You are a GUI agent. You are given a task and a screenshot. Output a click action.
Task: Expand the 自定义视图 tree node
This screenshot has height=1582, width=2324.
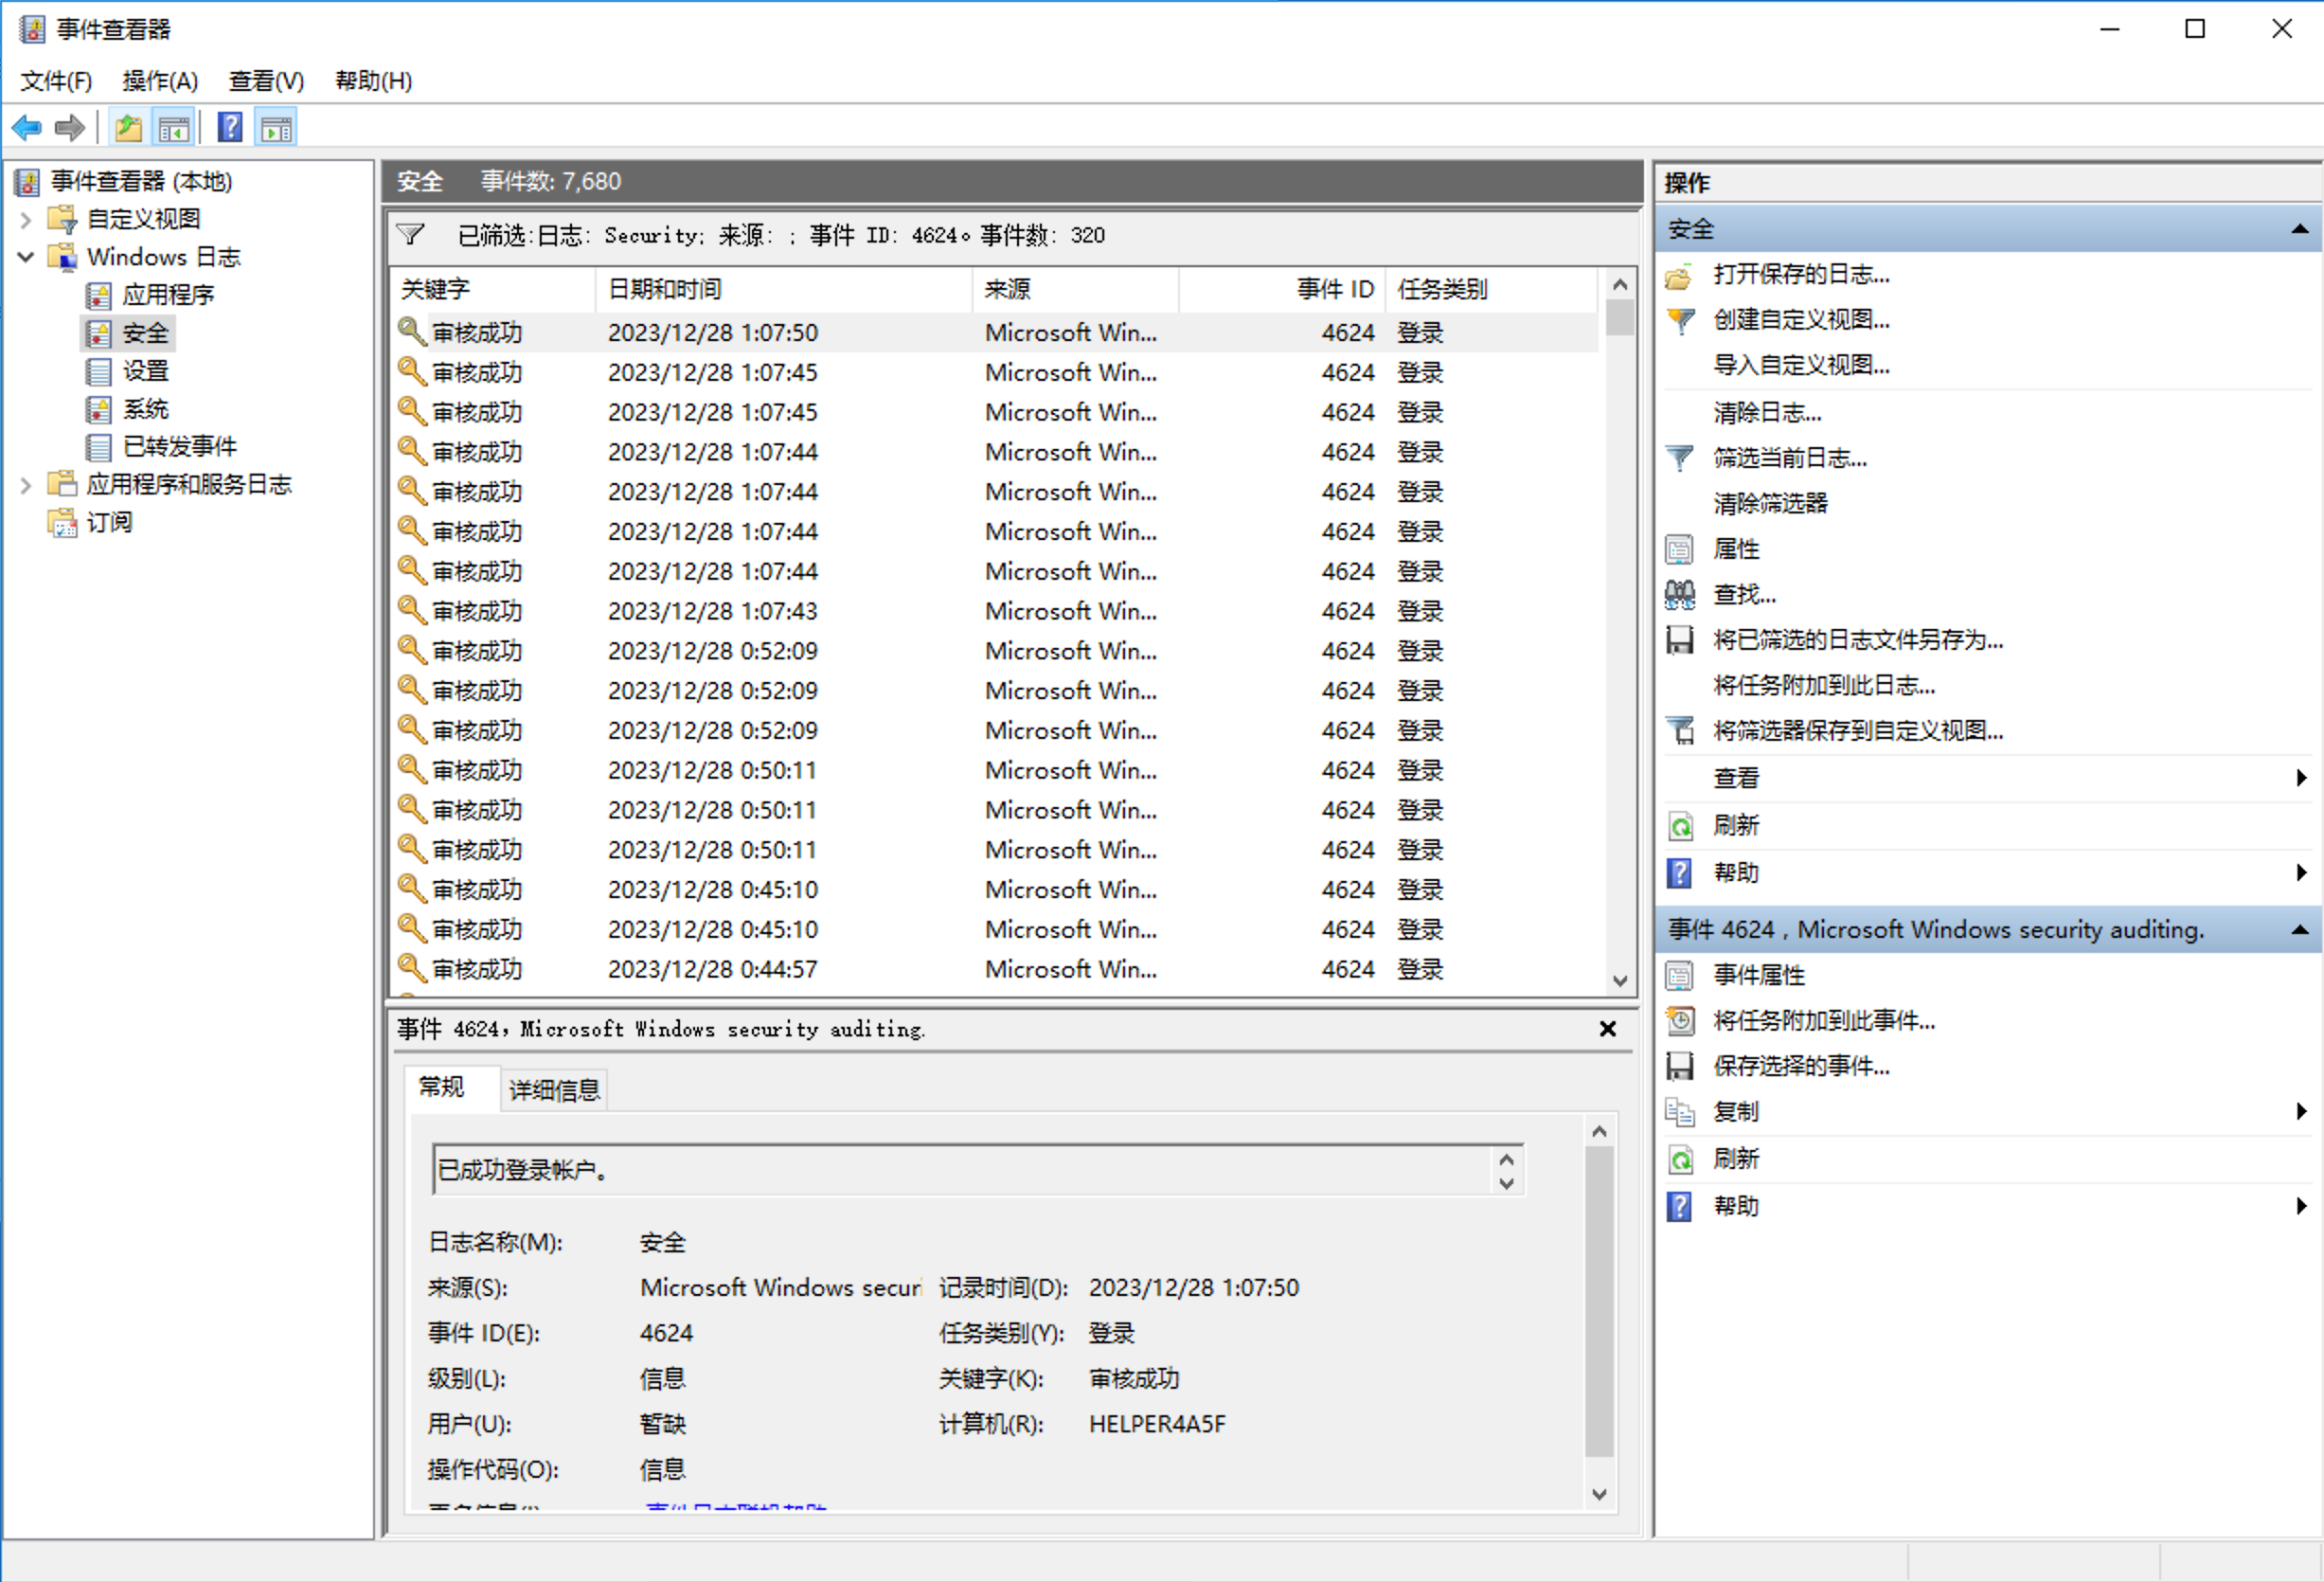tap(26, 219)
